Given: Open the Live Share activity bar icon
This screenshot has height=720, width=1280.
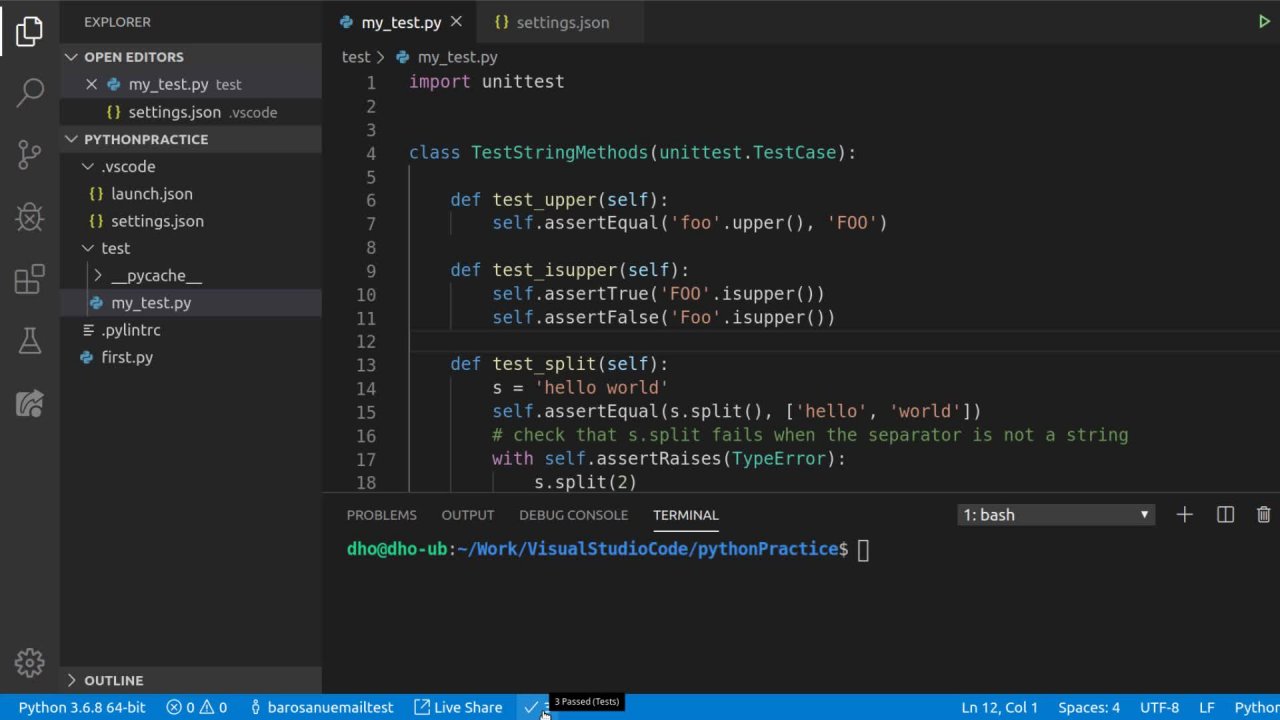Looking at the screenshot, I should [30, 403].
